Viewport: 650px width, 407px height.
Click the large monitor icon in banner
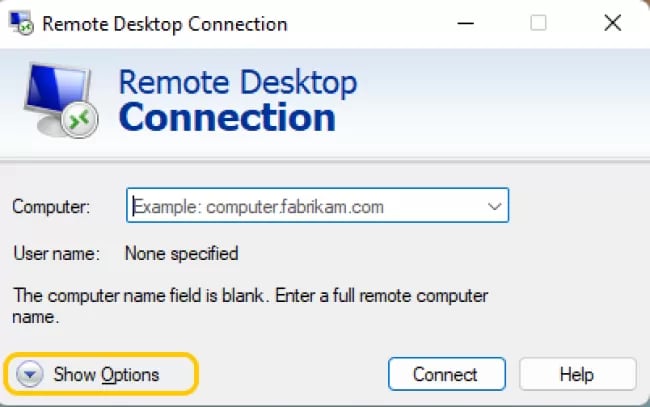point(61,100)
